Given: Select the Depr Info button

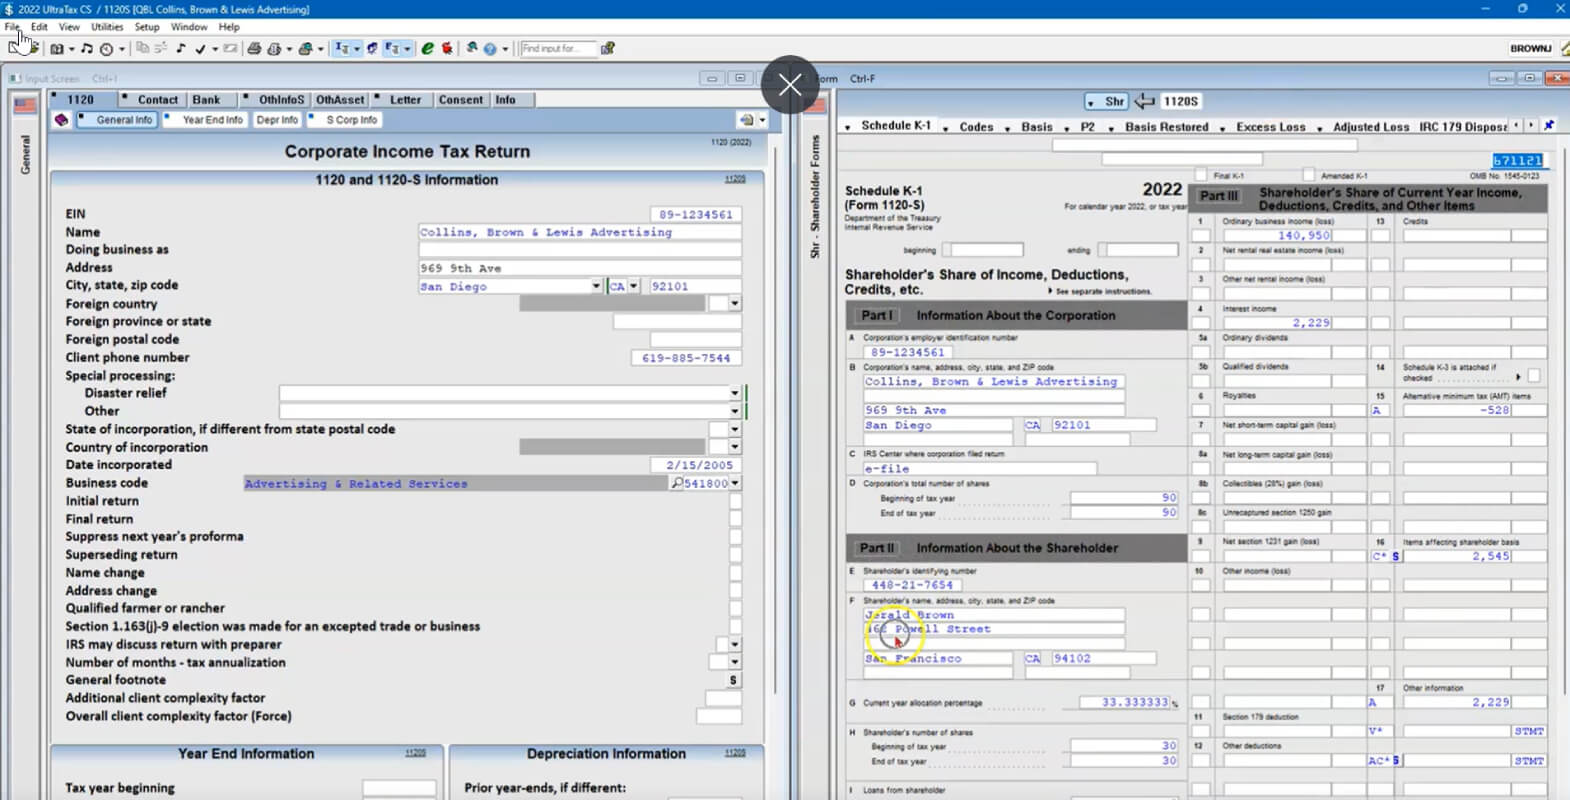Looking at the screenshot, I should (277, 120).
